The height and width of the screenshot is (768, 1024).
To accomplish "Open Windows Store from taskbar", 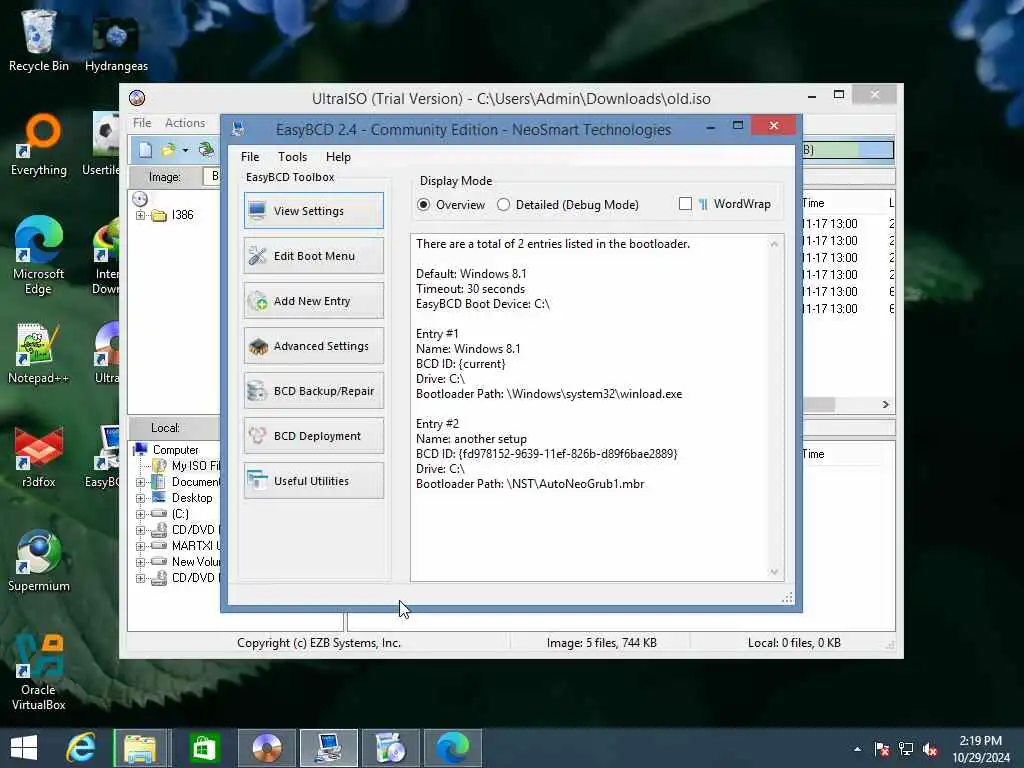I will pyautogui.click(x=204, y=748).
